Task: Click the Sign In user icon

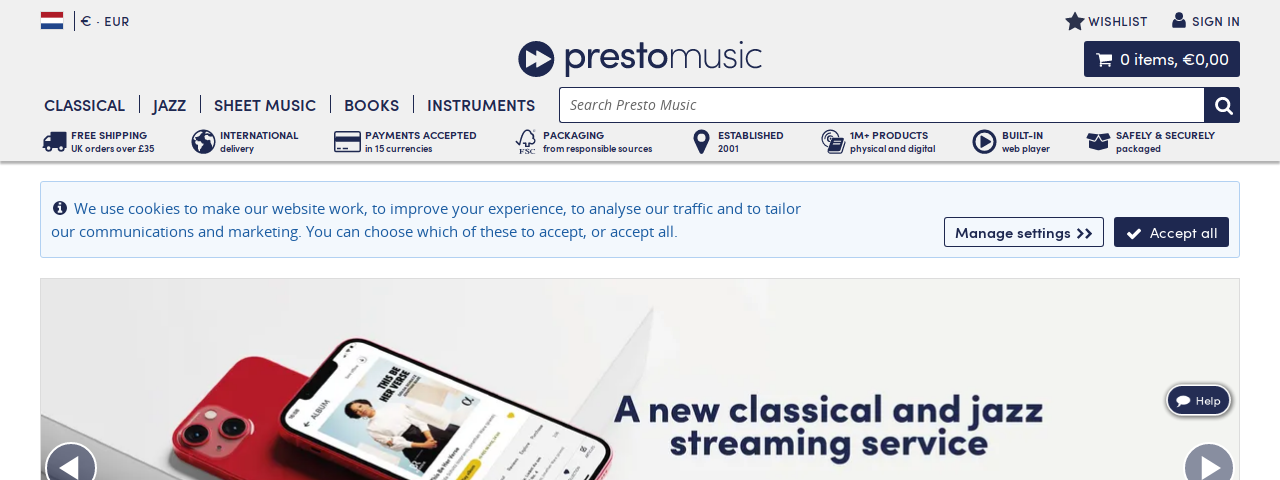Action: click(1179, 20)
